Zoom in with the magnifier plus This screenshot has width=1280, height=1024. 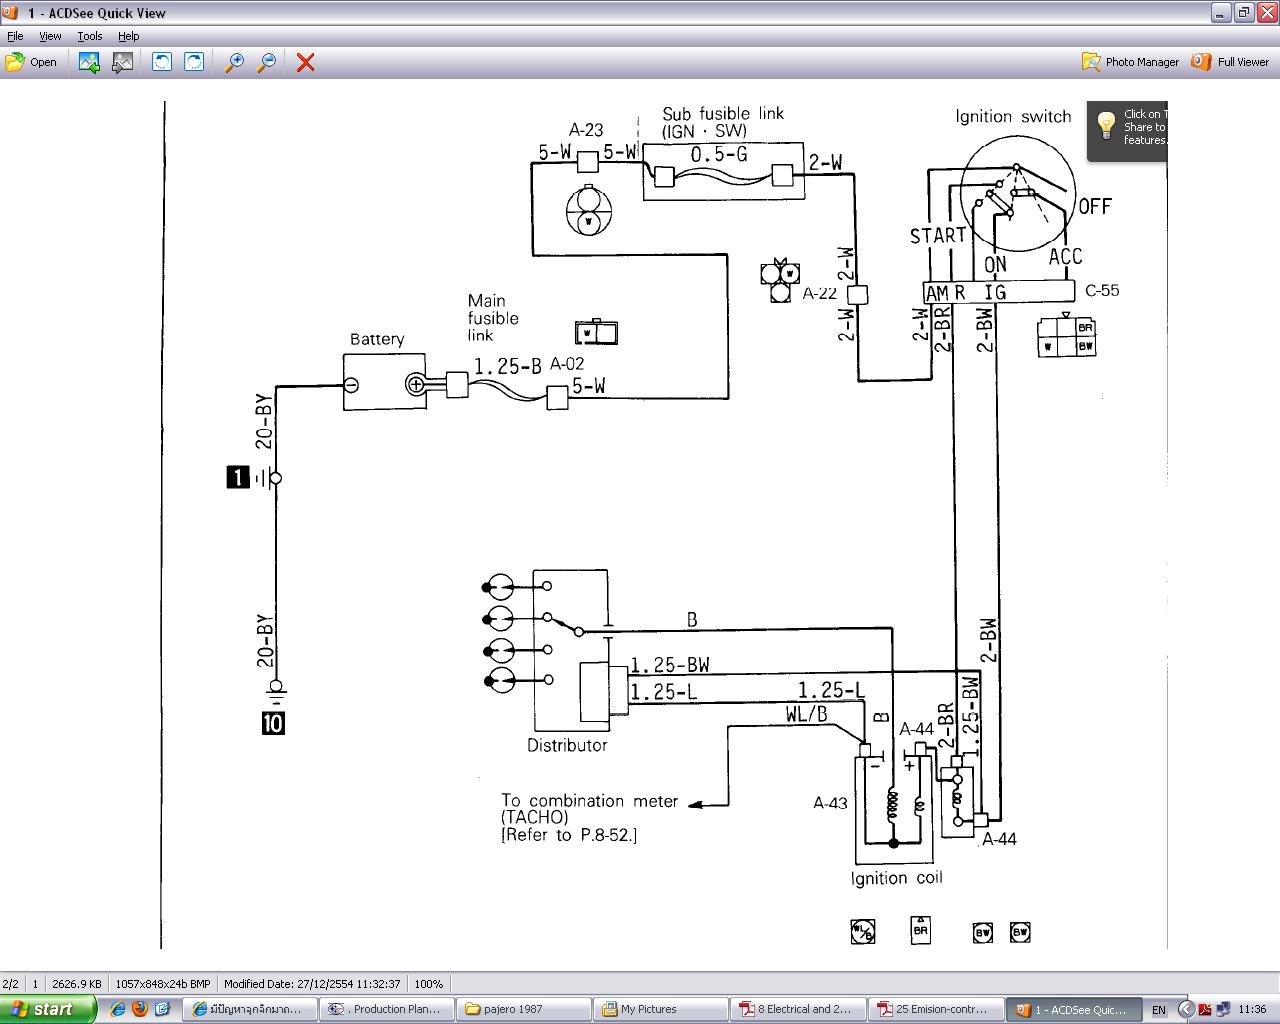(234, 62)
